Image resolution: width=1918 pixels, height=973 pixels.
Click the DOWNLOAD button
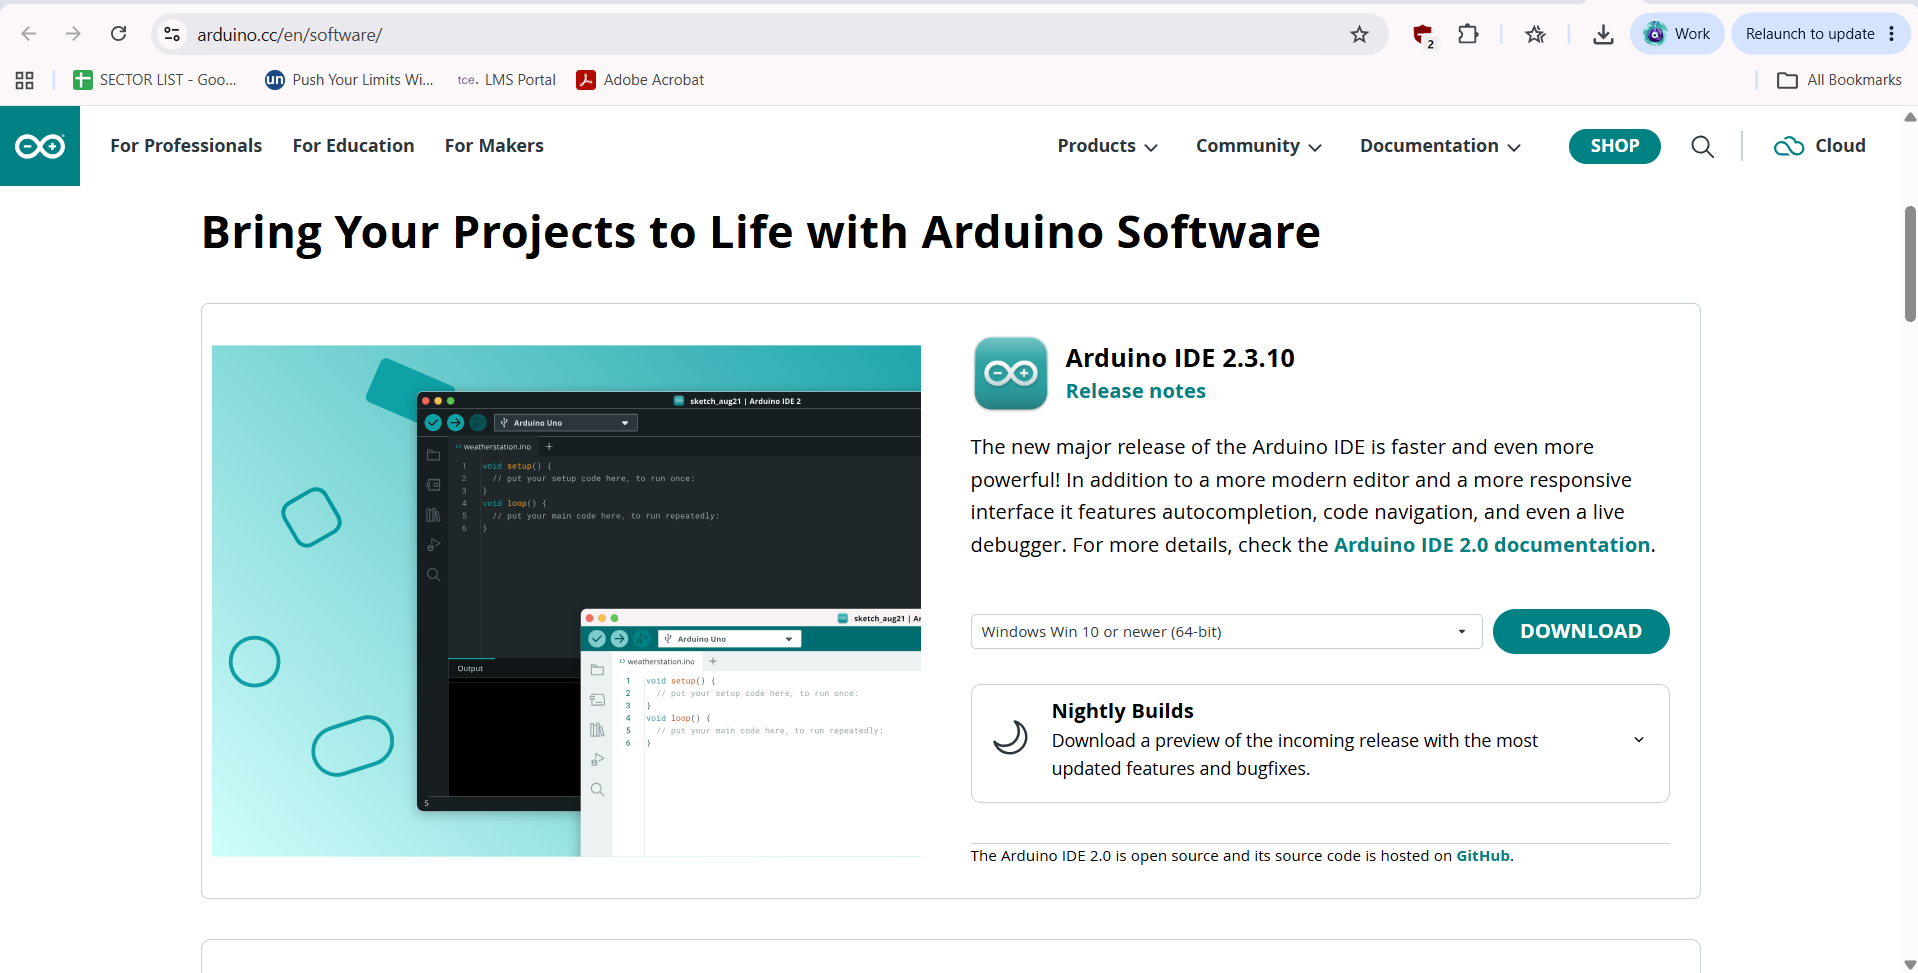(x=1580, y=632)
